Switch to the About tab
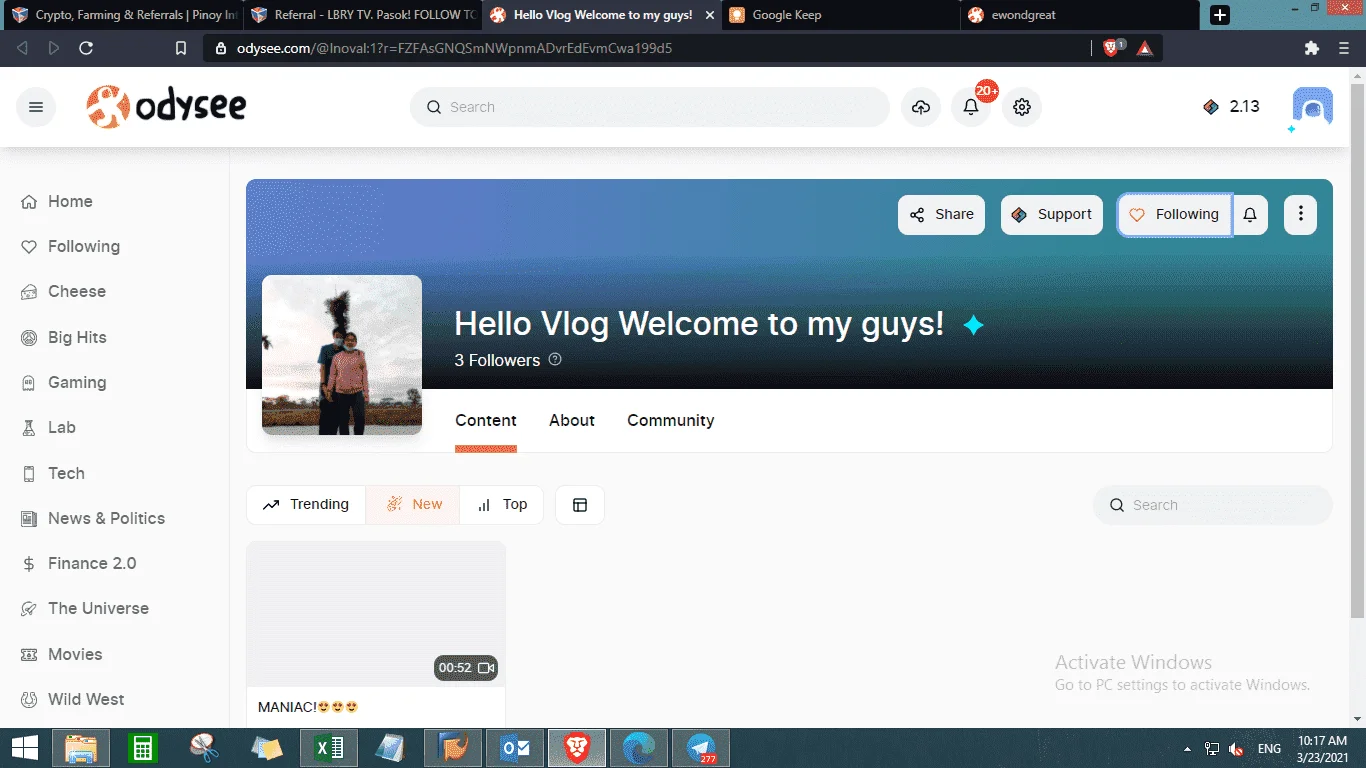This screenshot has width=1366, height=768. [x=572, y=420]
